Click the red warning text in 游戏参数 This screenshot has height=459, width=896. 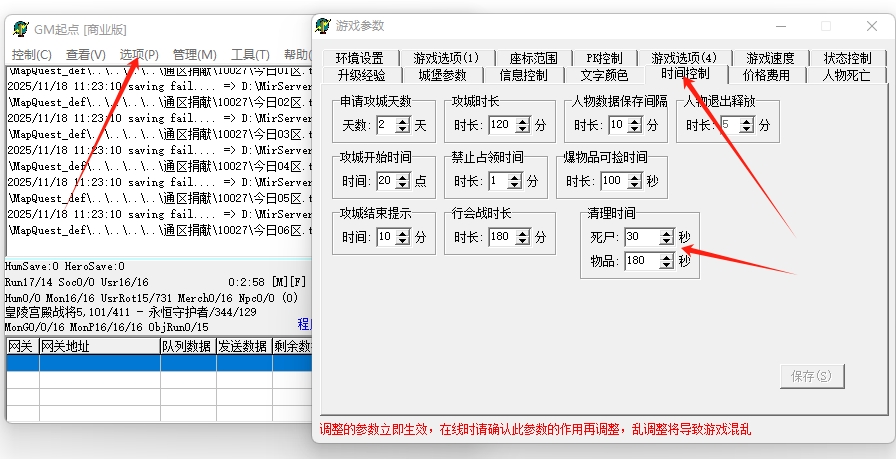535,429
